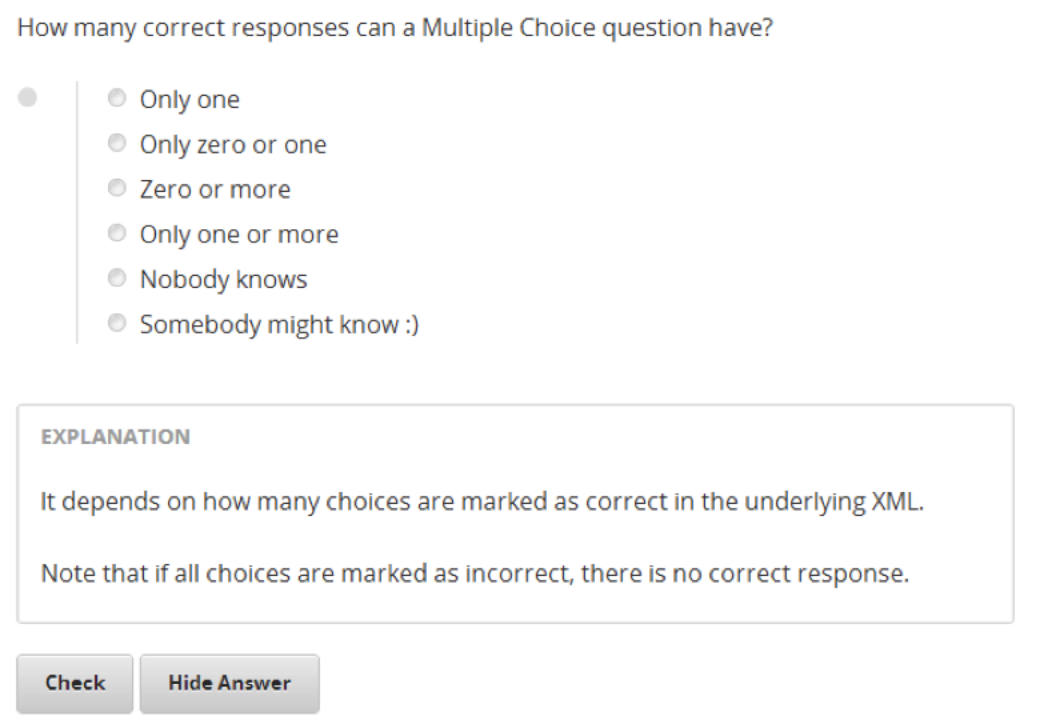Click the "Zero or more" label text
This screenshot has height=720, width=1040.
[215, 190]
